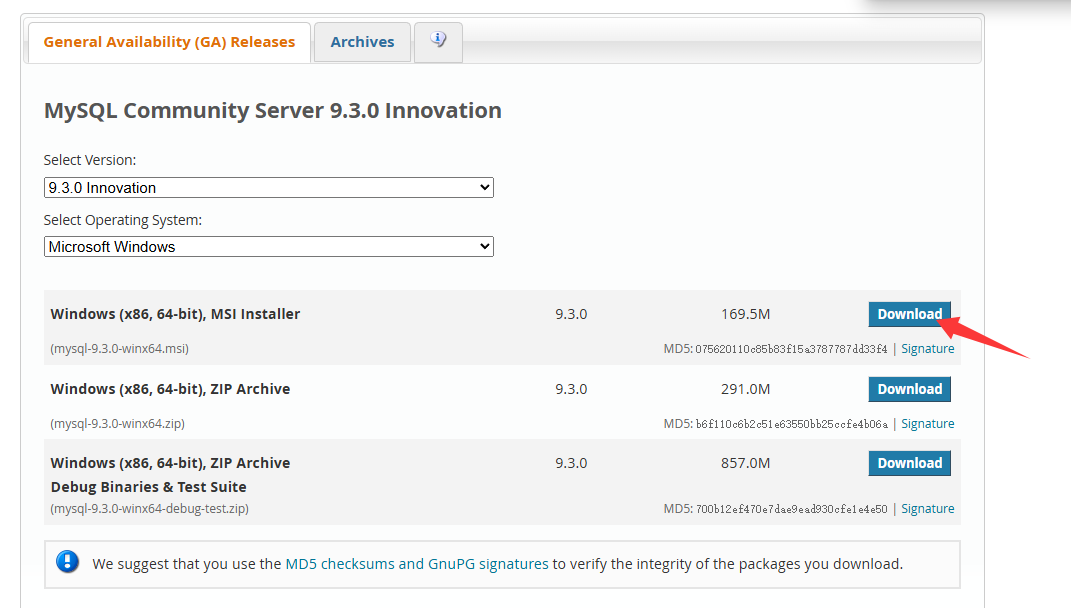Open Signature link for mysql-9.3.0-winx64.msi
The image size is (1071, 608).
tap(927, 349)
